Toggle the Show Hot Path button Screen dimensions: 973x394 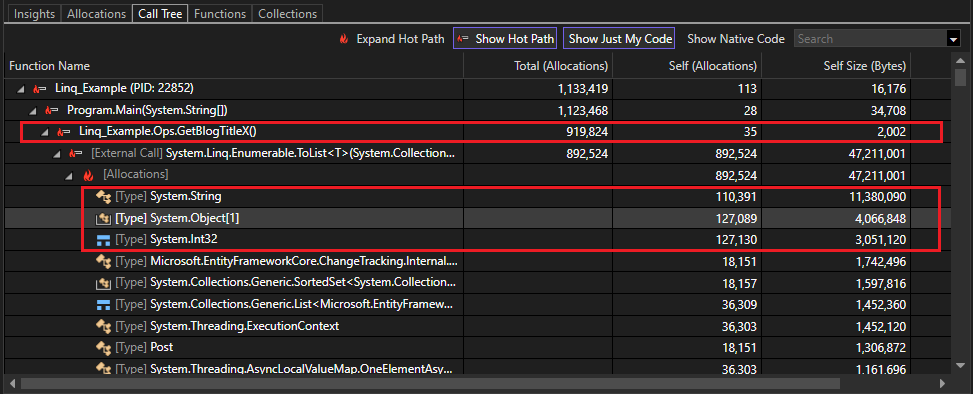point(504,38)
